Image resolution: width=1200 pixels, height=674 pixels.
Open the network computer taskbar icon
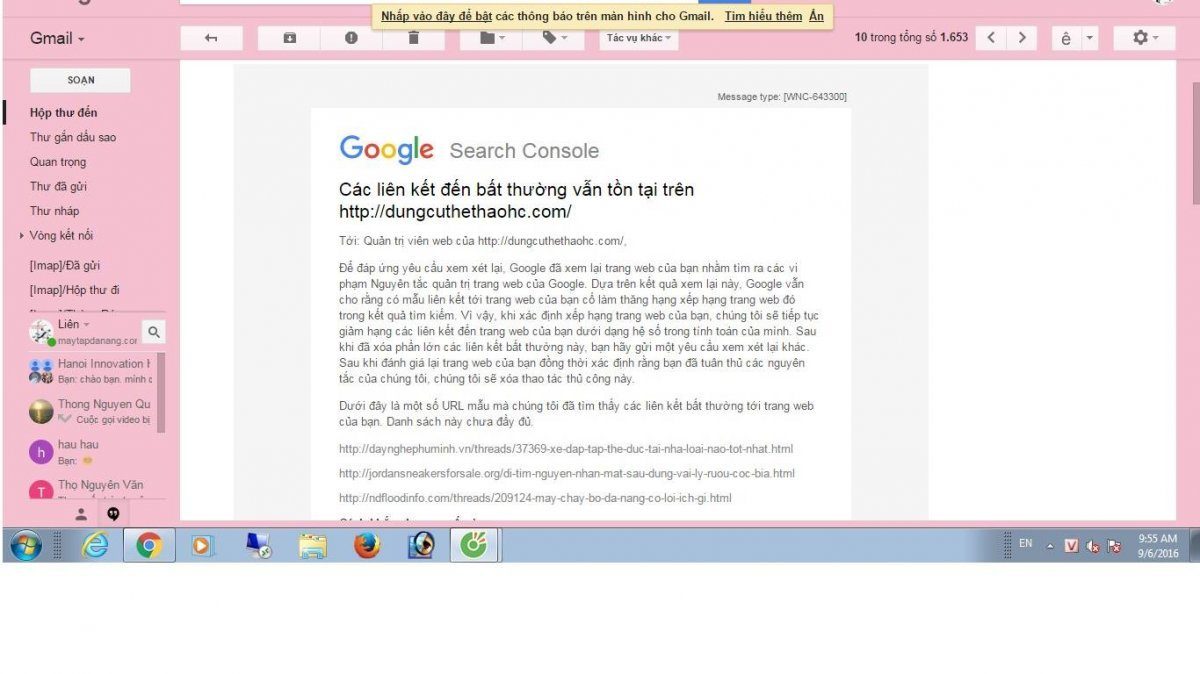pyautogui.click(x=258, y=545)
